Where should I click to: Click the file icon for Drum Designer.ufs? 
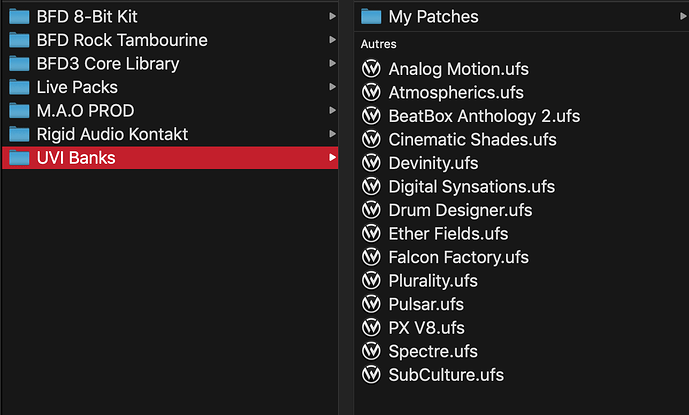coord(372,210)
